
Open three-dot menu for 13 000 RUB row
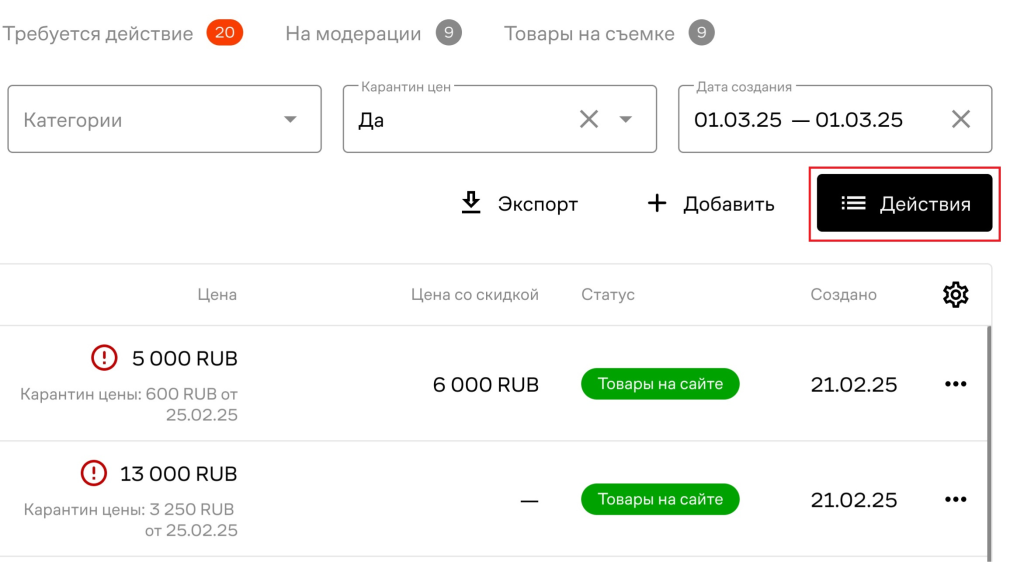[955, 499]
